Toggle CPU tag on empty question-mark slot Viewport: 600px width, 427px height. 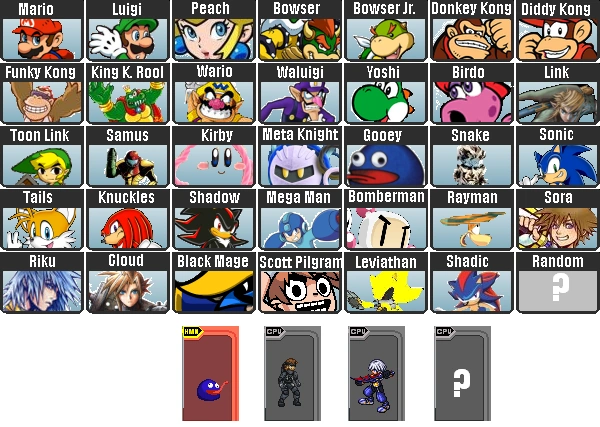[x=444, y=331]
